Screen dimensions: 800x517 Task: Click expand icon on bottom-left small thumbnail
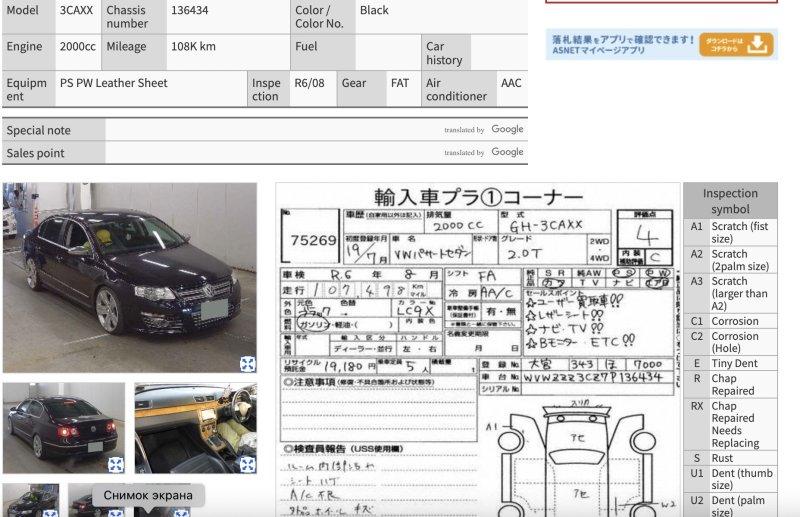pyautogui.click(x=50, y=513)
